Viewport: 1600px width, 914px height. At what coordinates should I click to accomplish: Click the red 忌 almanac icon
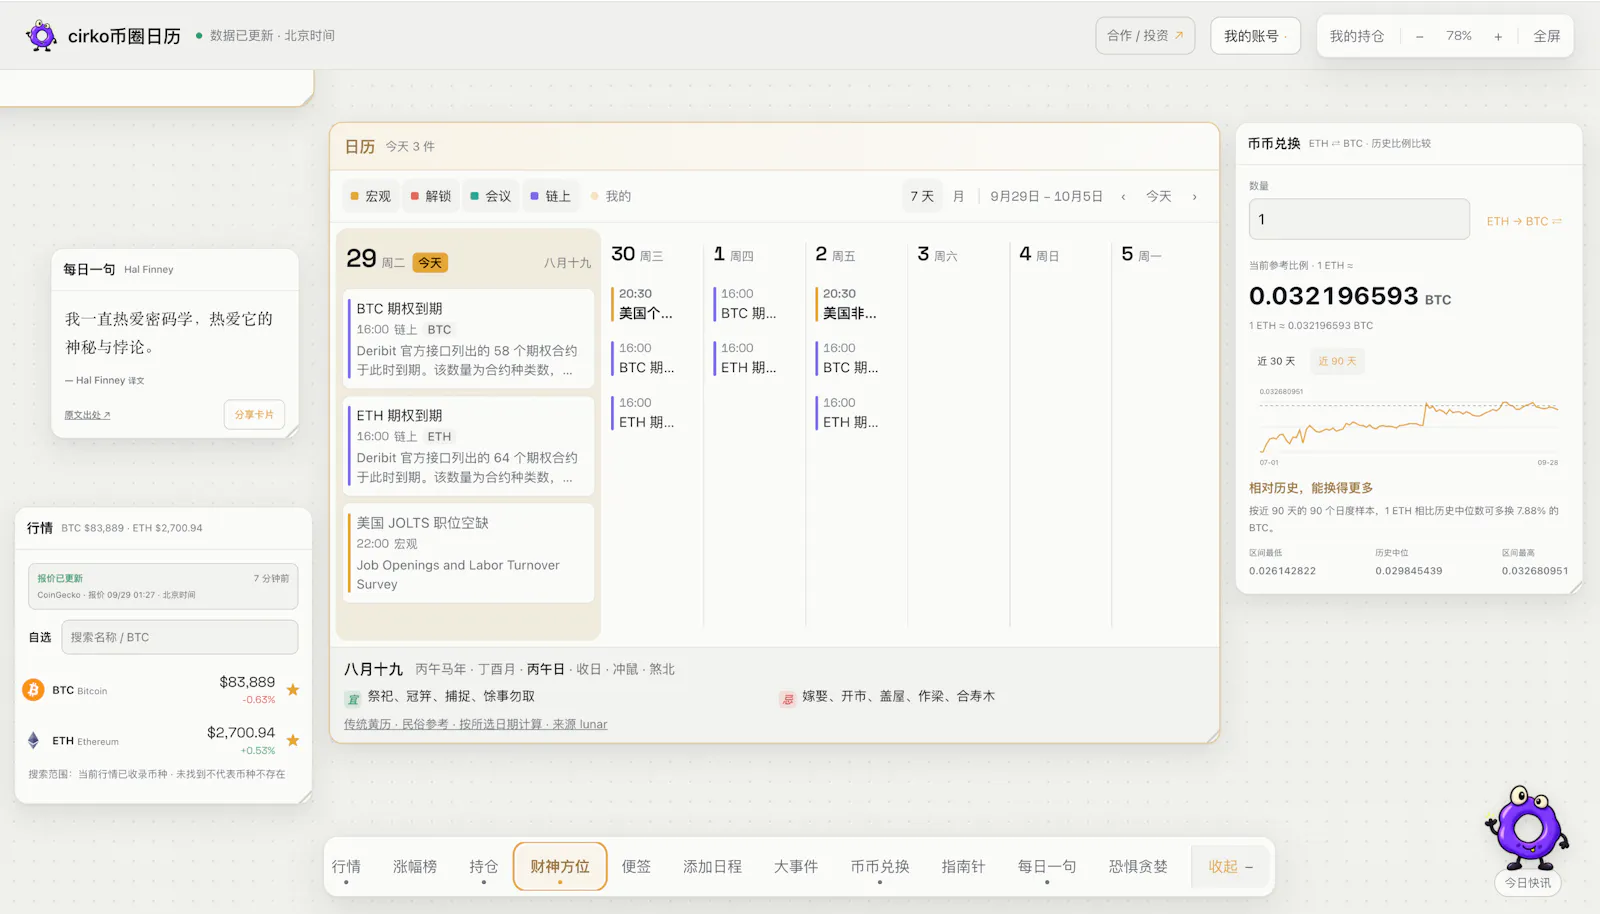tap(787, 699)
